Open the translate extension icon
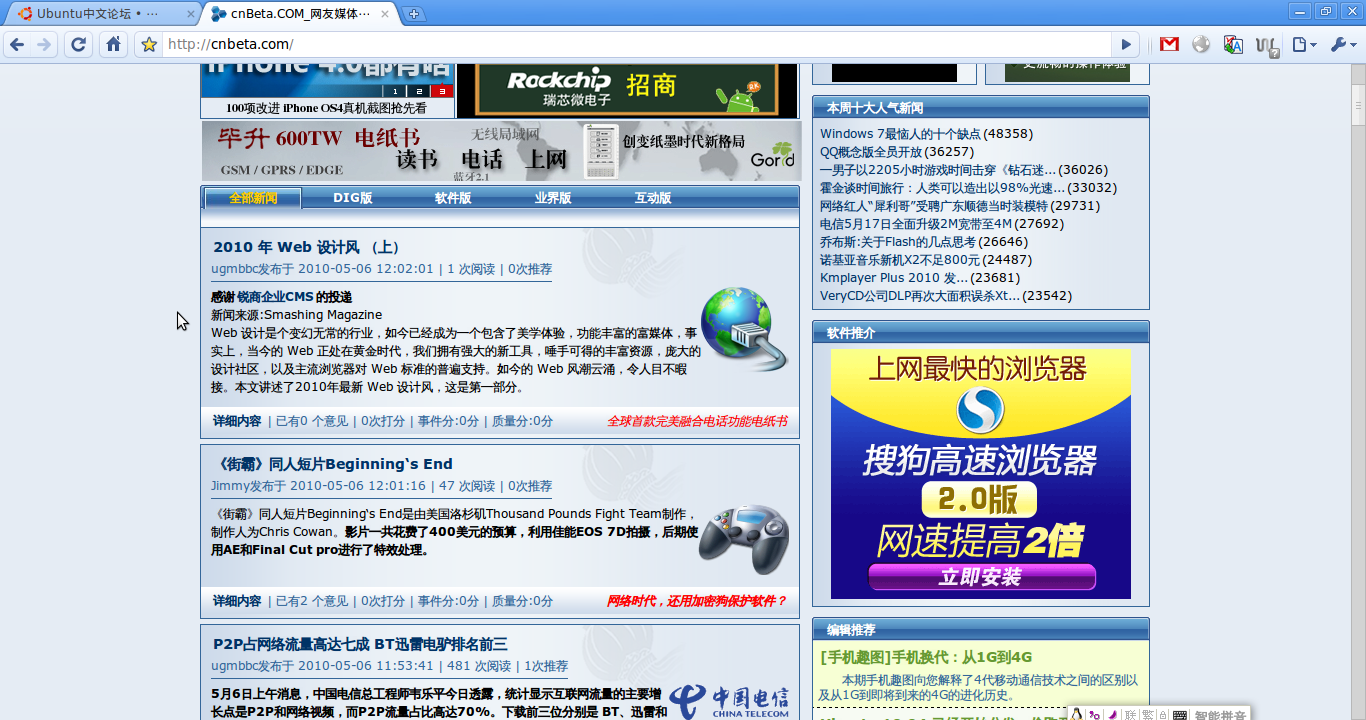 click(1233, 44)
